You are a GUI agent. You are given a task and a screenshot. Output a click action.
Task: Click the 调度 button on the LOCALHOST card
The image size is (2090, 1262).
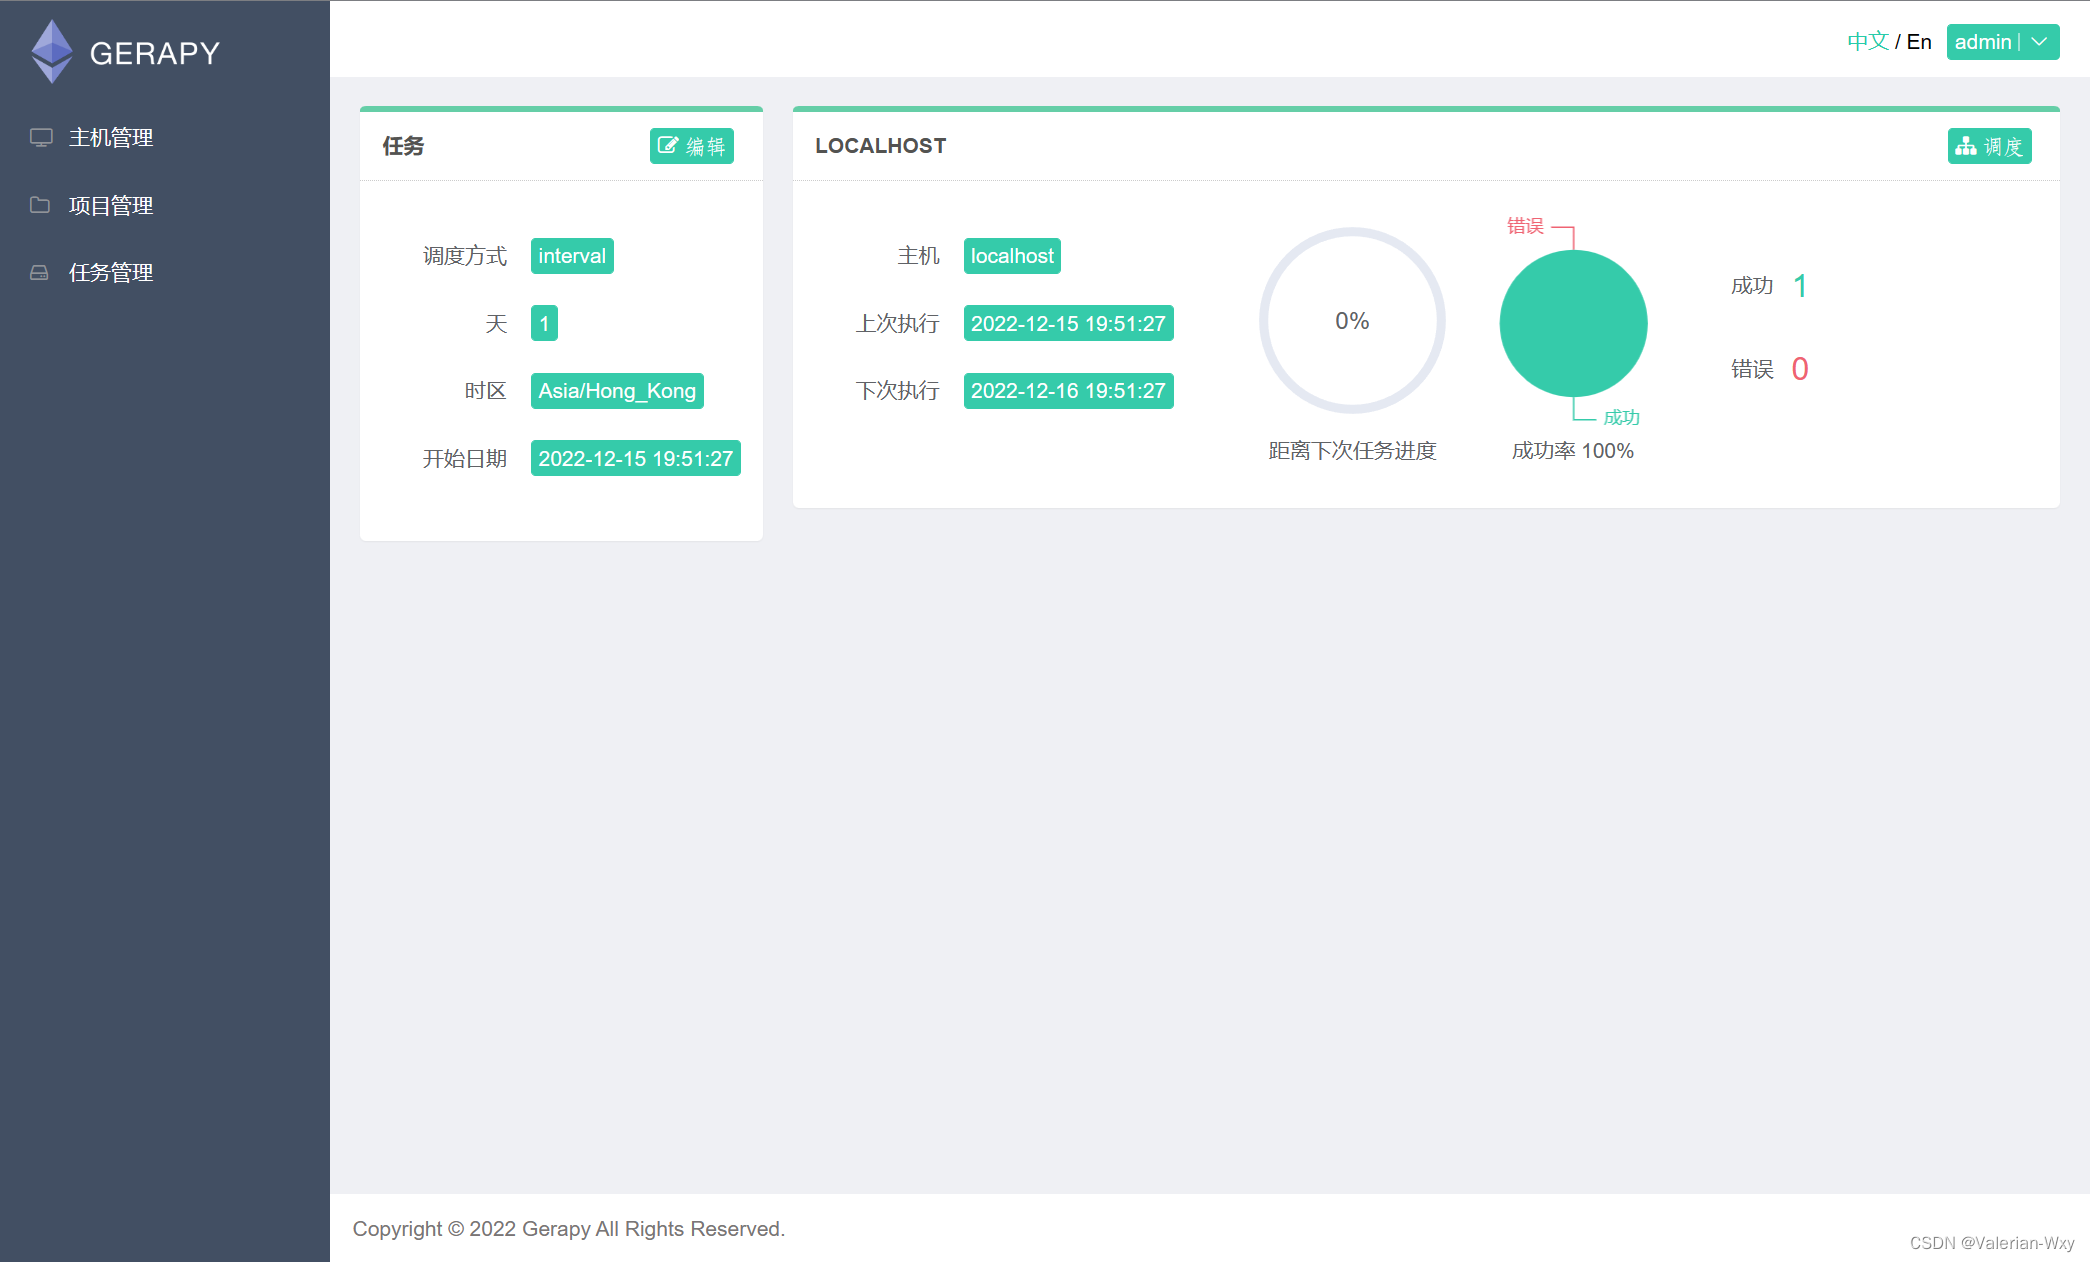[1989, 146]
